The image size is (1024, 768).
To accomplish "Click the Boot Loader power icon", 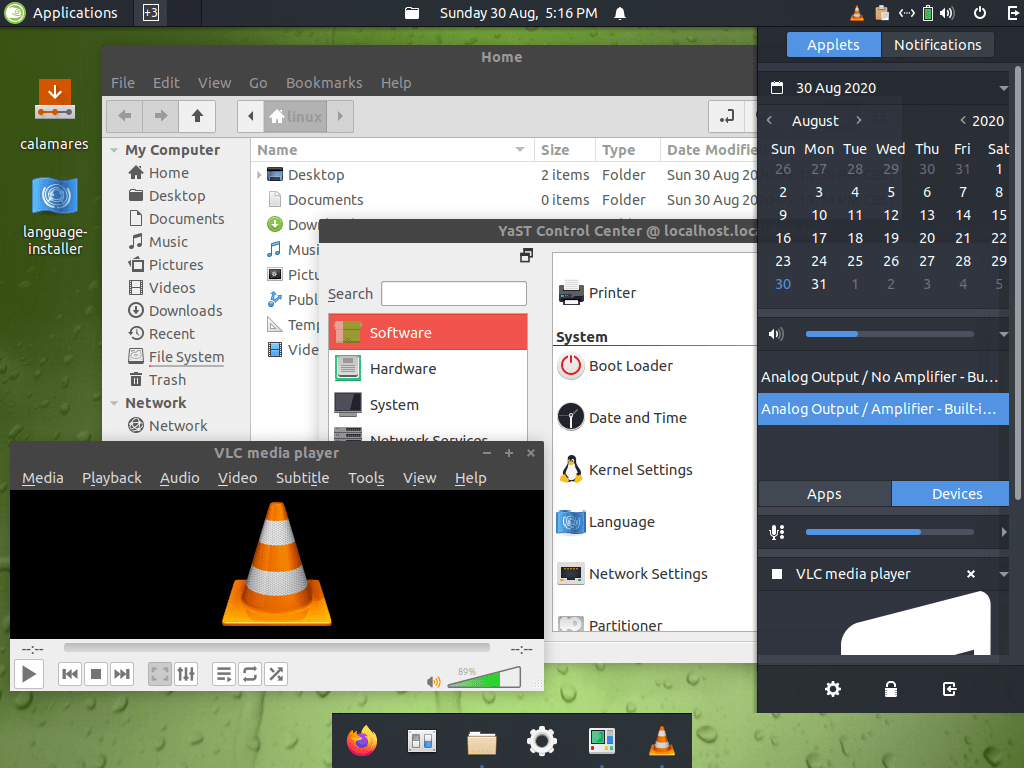I will click(x=571, y=366).
